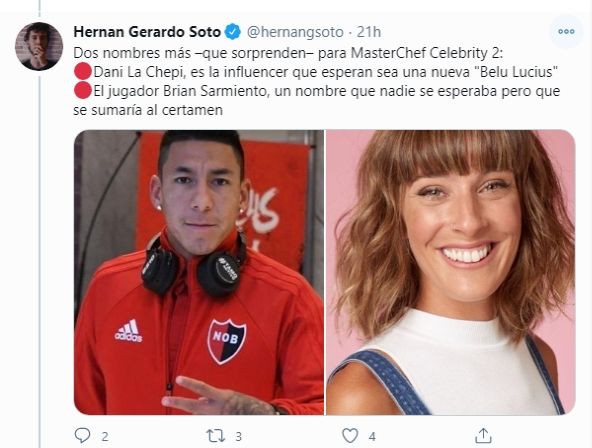This screenshot has height=448, width=592.
Task: Click the retweet arrows icon
Action: point(216,436)
